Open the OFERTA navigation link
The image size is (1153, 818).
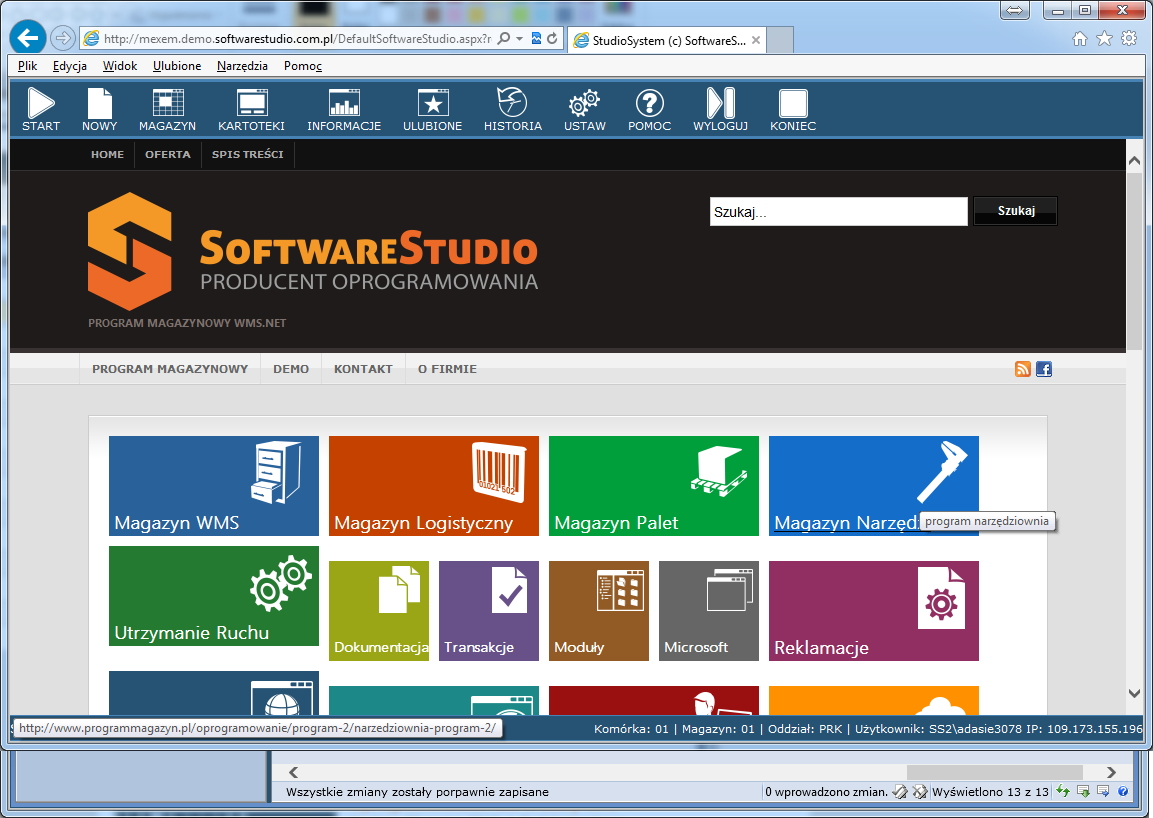168,154
